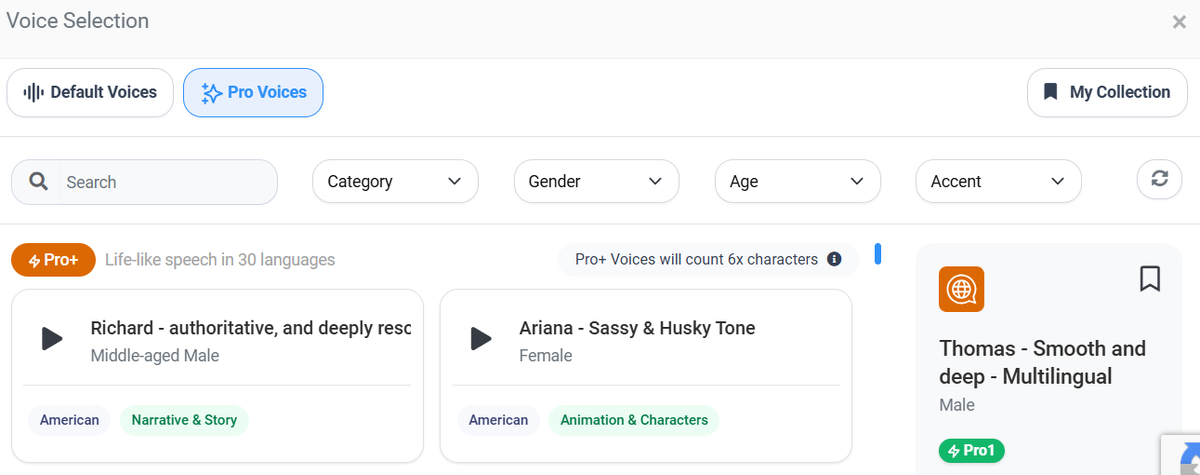Open the Category dropdown
Image resolution: width=1200 pixels, height=475 pixels.
click(x=395, y=181)
